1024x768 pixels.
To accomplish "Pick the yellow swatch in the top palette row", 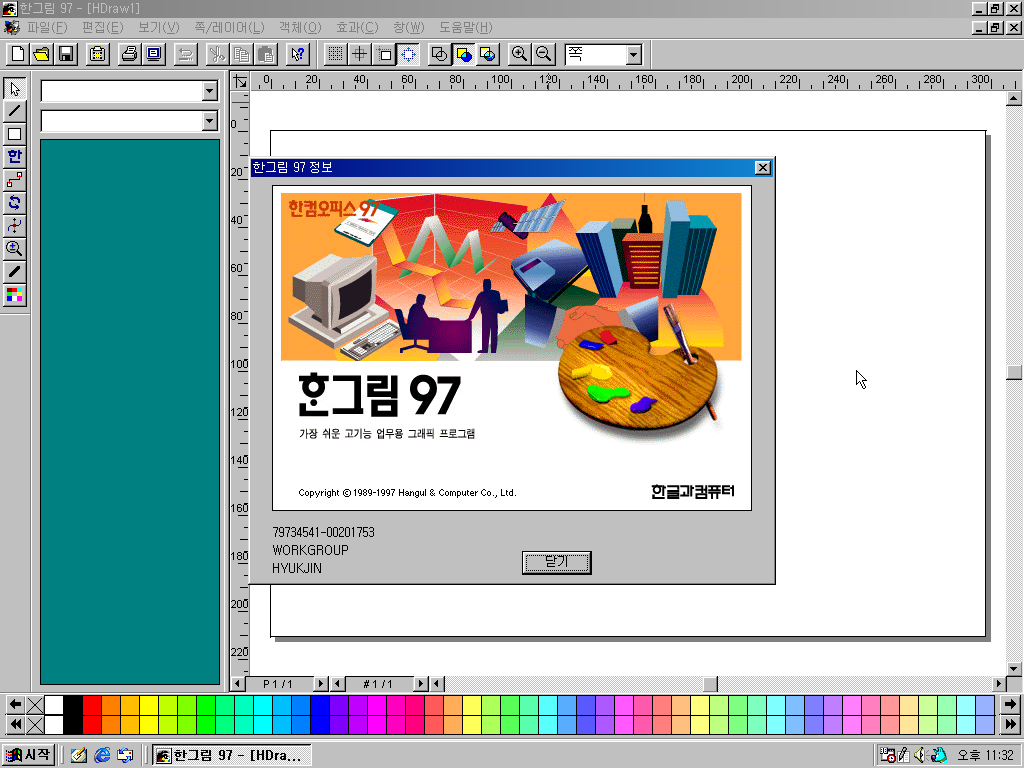I will 149,705.
